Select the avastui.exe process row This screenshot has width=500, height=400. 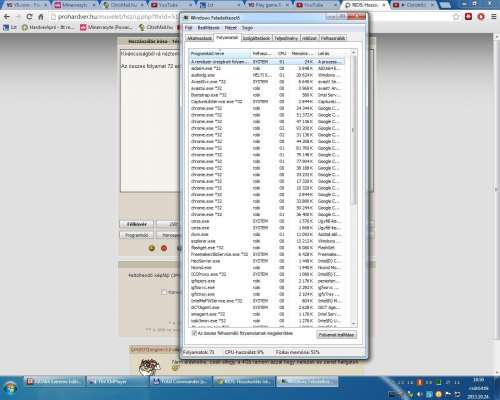click(267, 88)
